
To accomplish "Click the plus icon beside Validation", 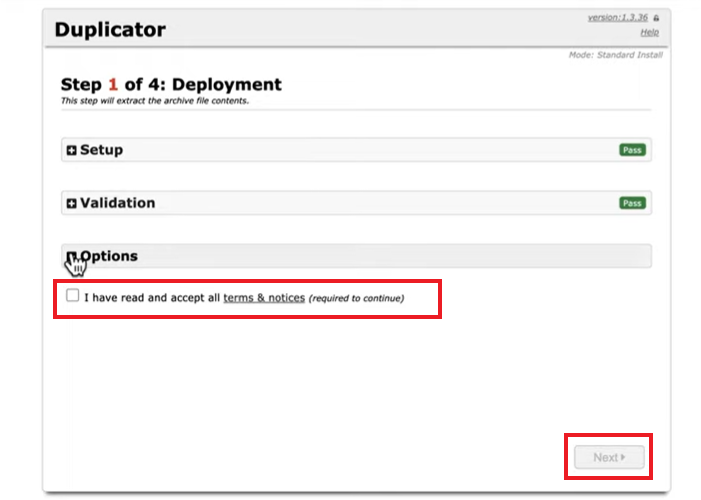I will [x=72, y=203].
